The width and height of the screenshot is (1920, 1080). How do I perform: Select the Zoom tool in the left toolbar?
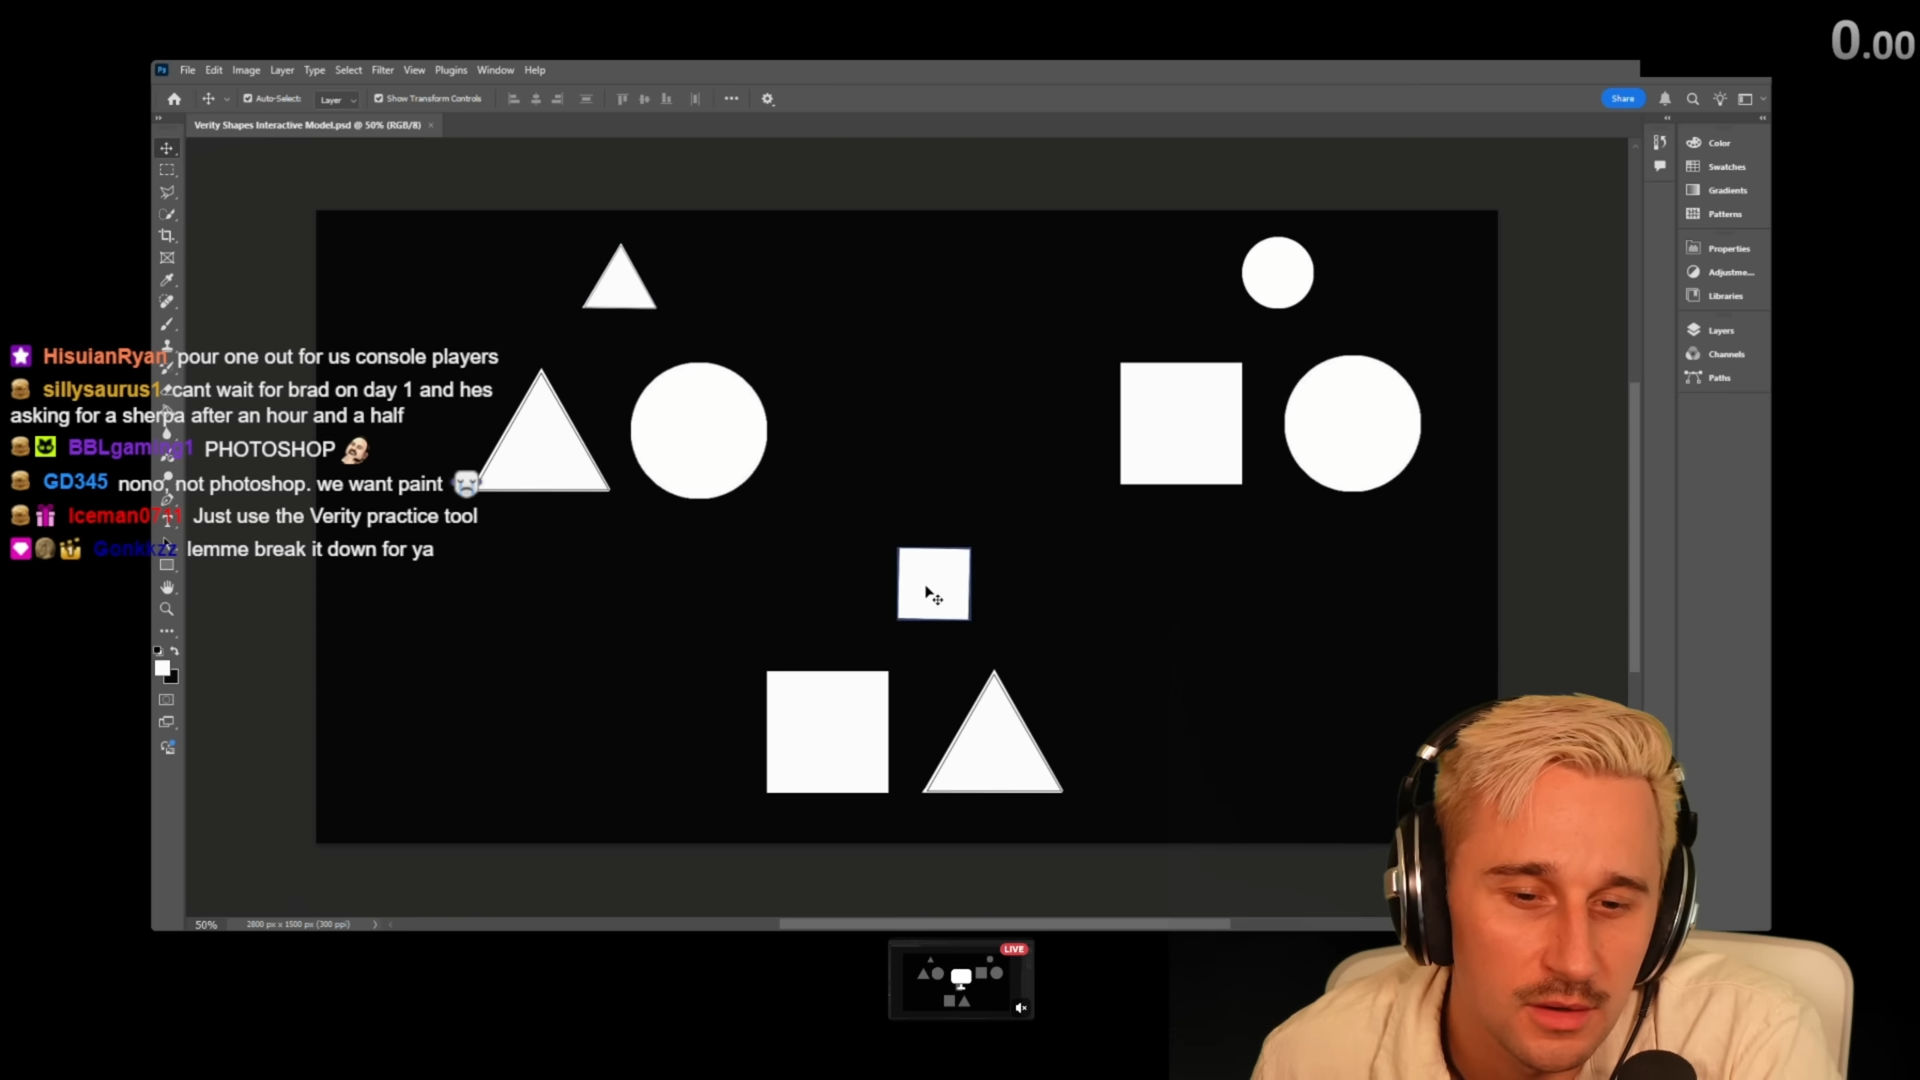(167, 609)
